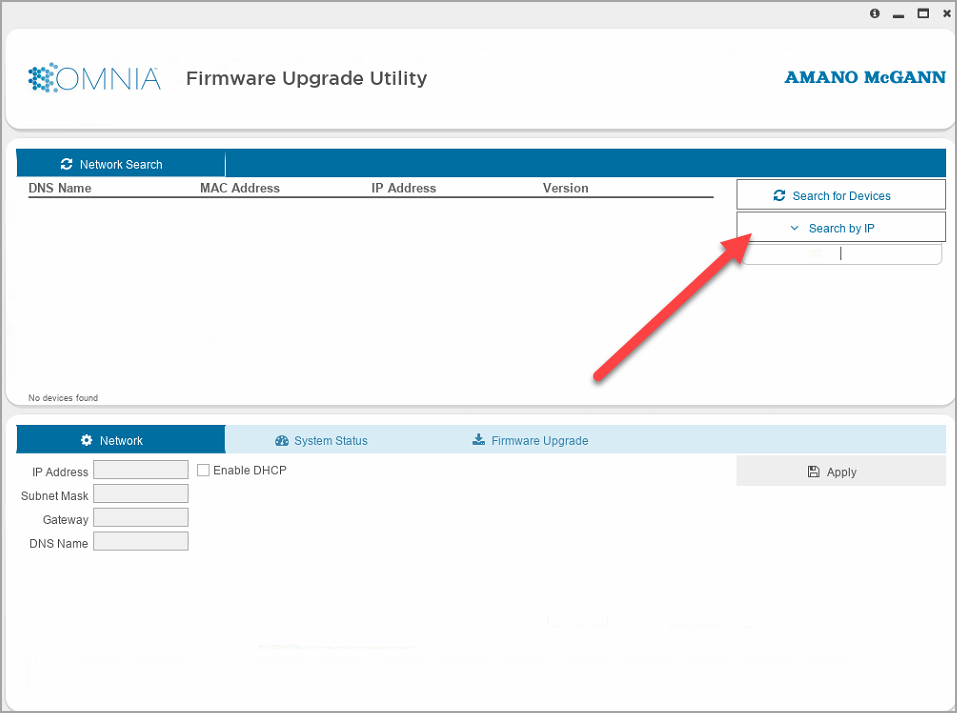This screenshot has height=713, width=957.
Task: Click the info icon in the title bar
Action: tap(875, 13)
